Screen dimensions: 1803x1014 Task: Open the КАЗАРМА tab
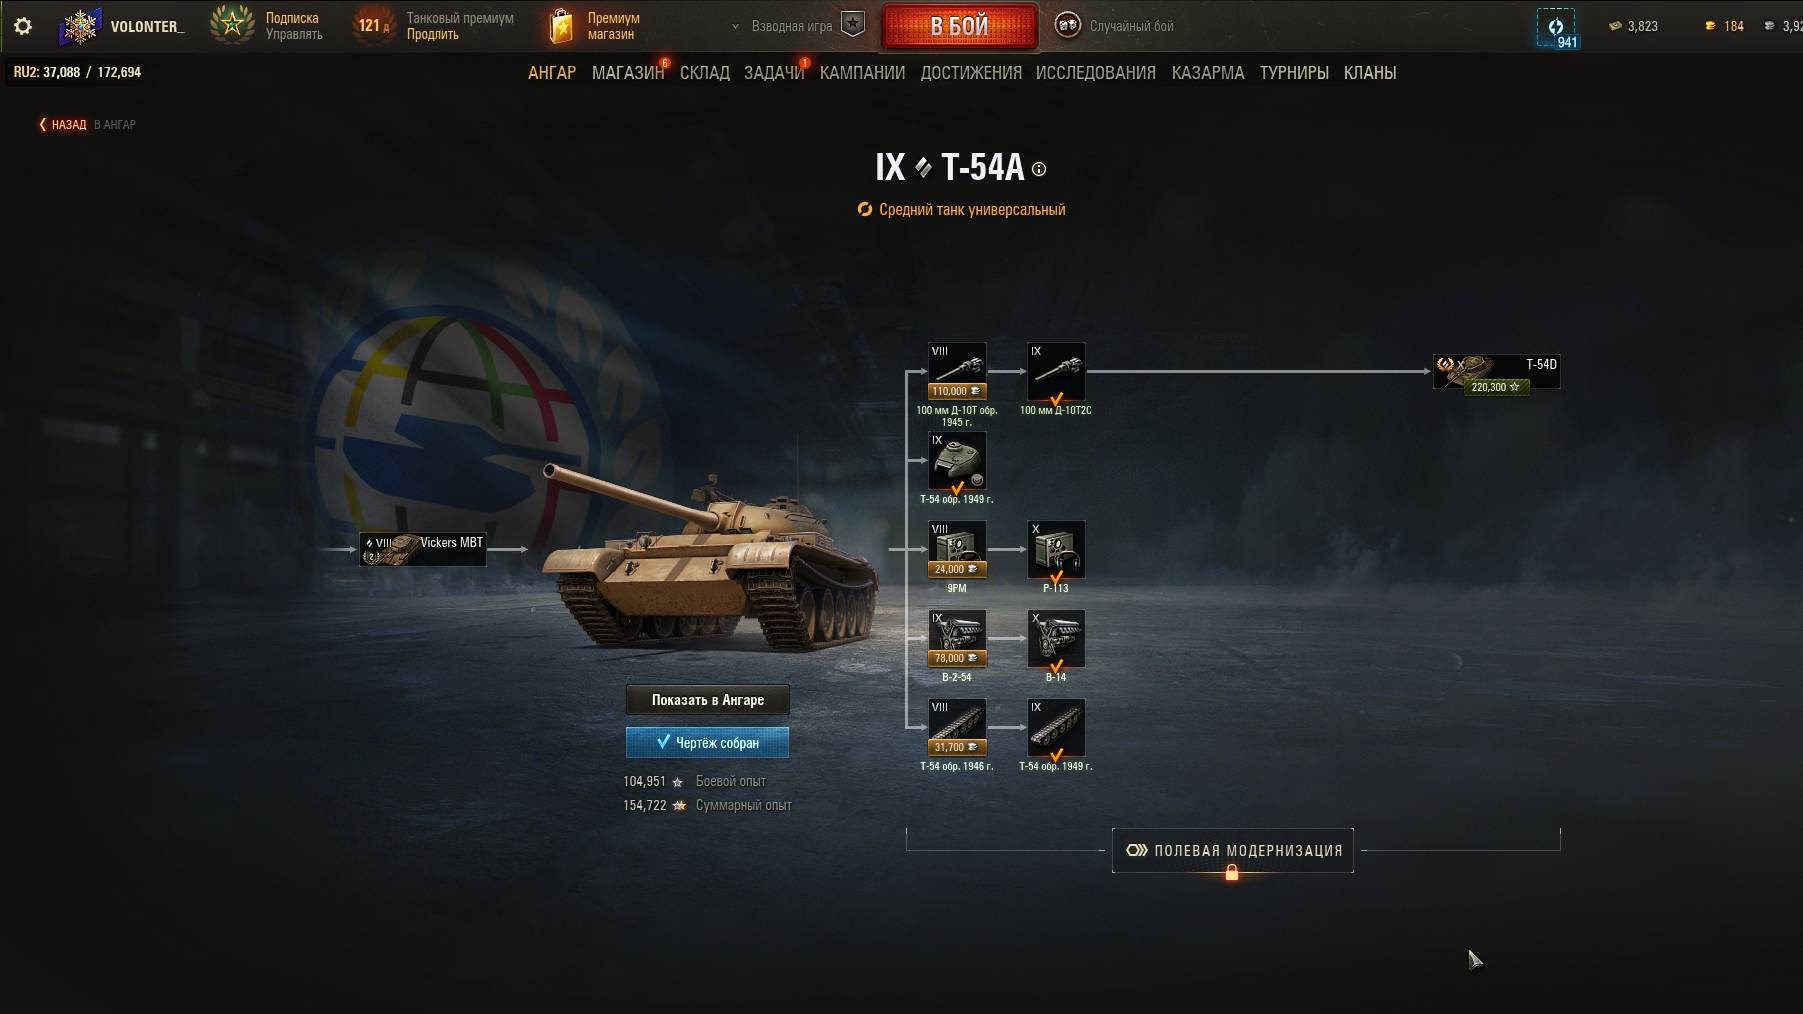[x=1208, y=73]
